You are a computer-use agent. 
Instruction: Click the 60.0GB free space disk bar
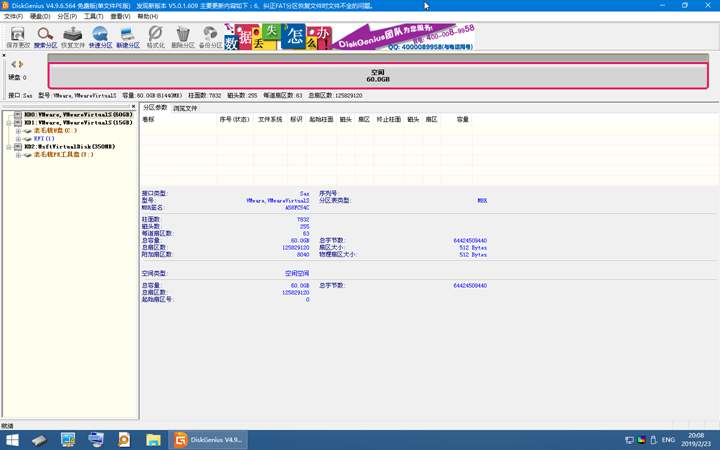tap(377, 76)
